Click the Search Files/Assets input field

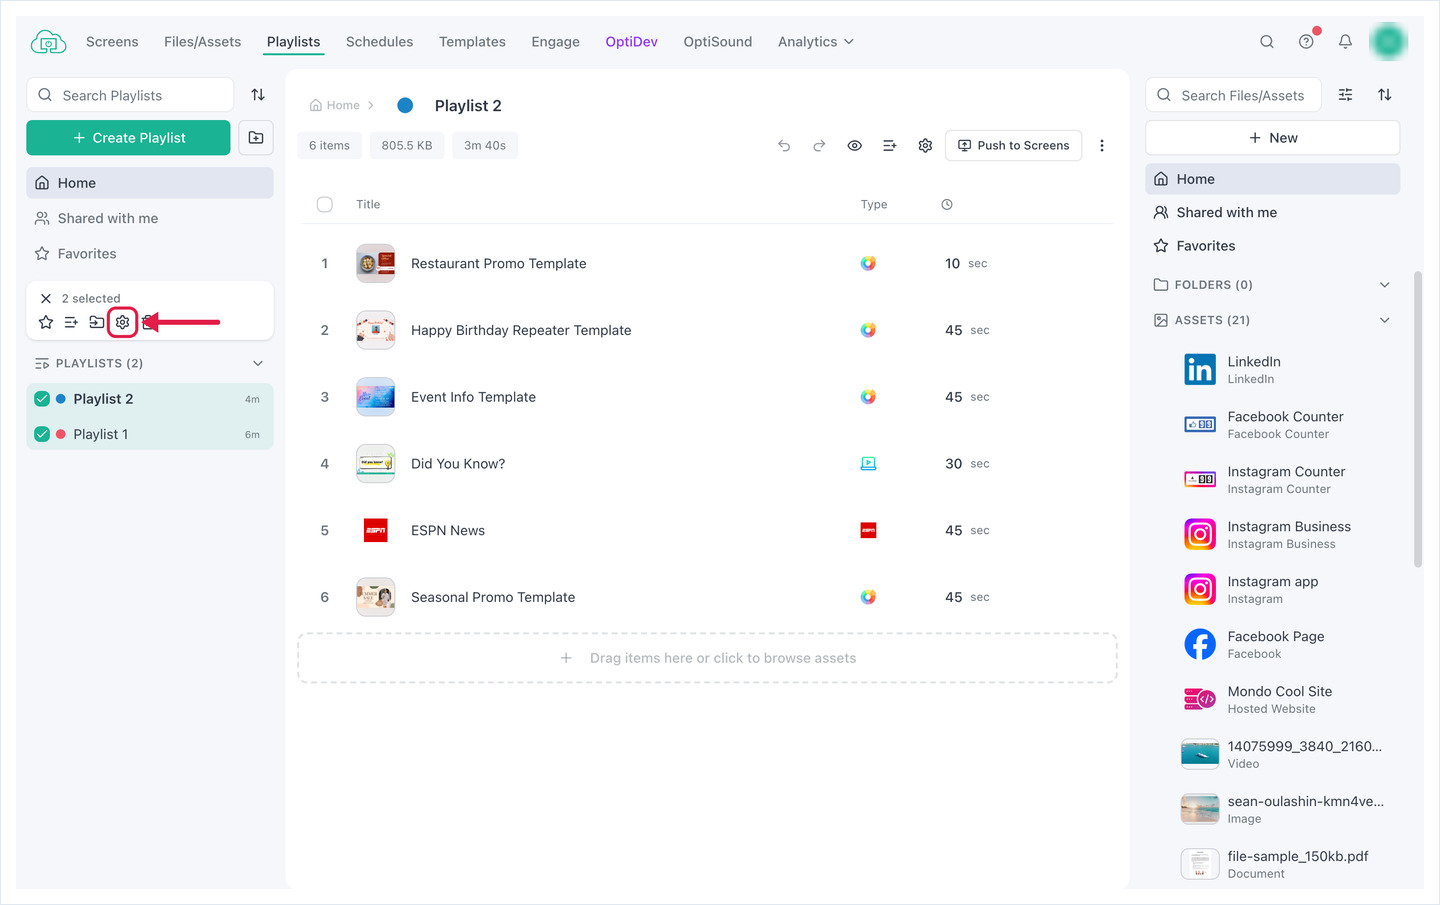coord(1233,95)
